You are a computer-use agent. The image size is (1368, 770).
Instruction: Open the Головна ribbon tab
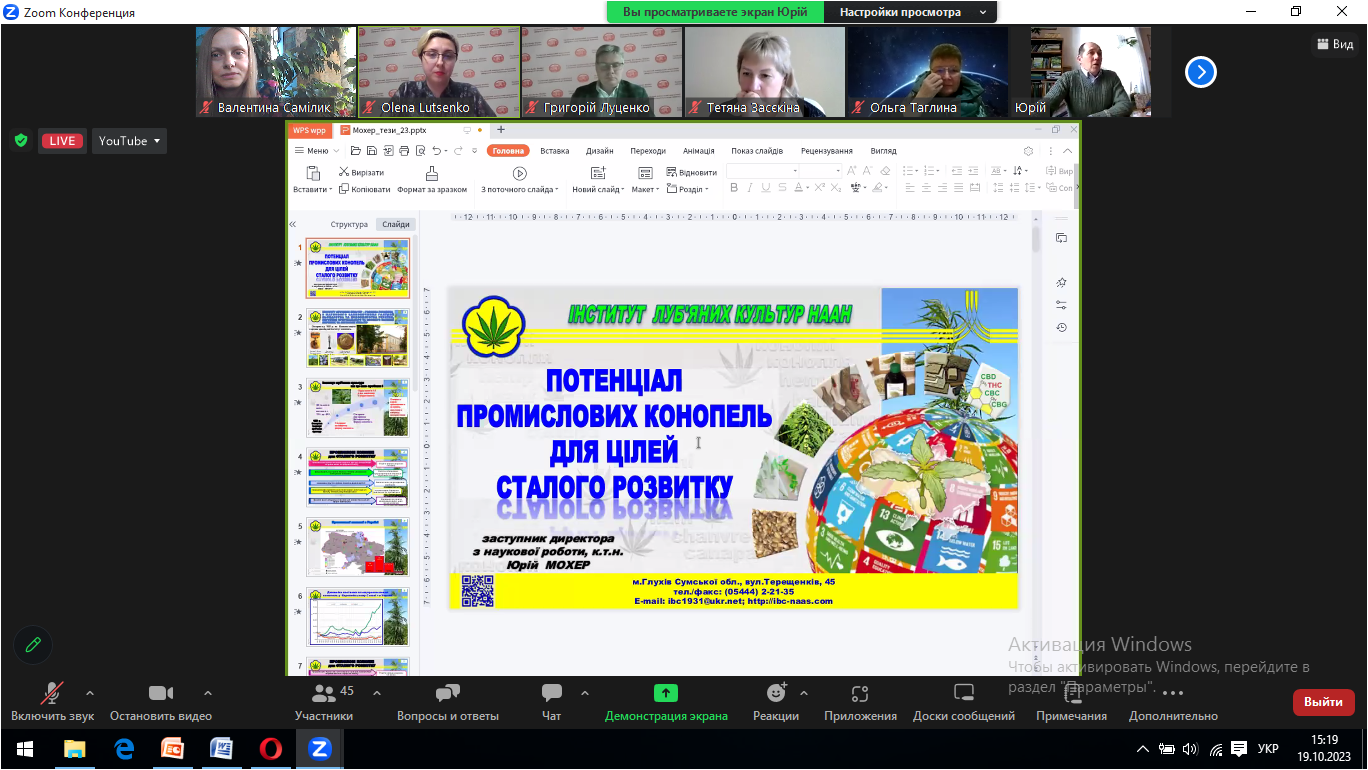pyautogui.click(x=508, y=151)
